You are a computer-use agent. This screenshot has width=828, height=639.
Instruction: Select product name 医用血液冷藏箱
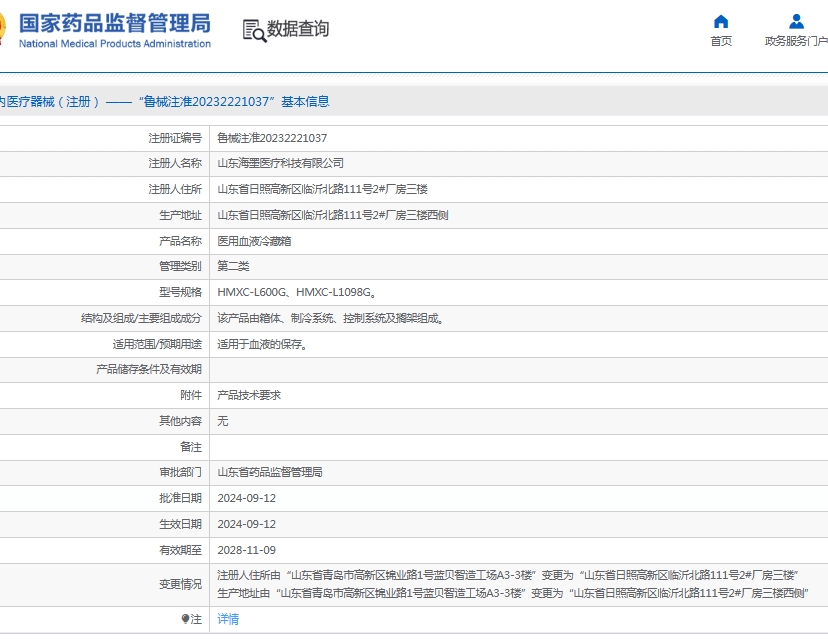254,241
